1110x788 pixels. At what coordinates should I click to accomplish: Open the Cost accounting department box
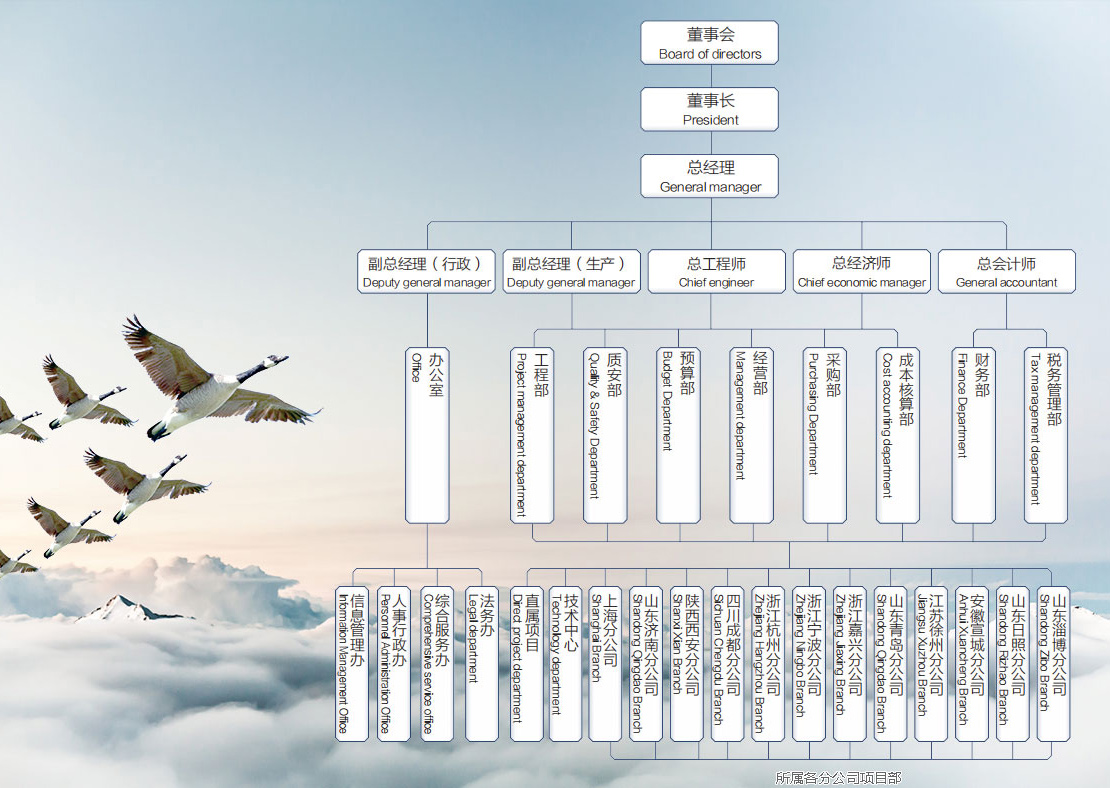coord(898,435)
